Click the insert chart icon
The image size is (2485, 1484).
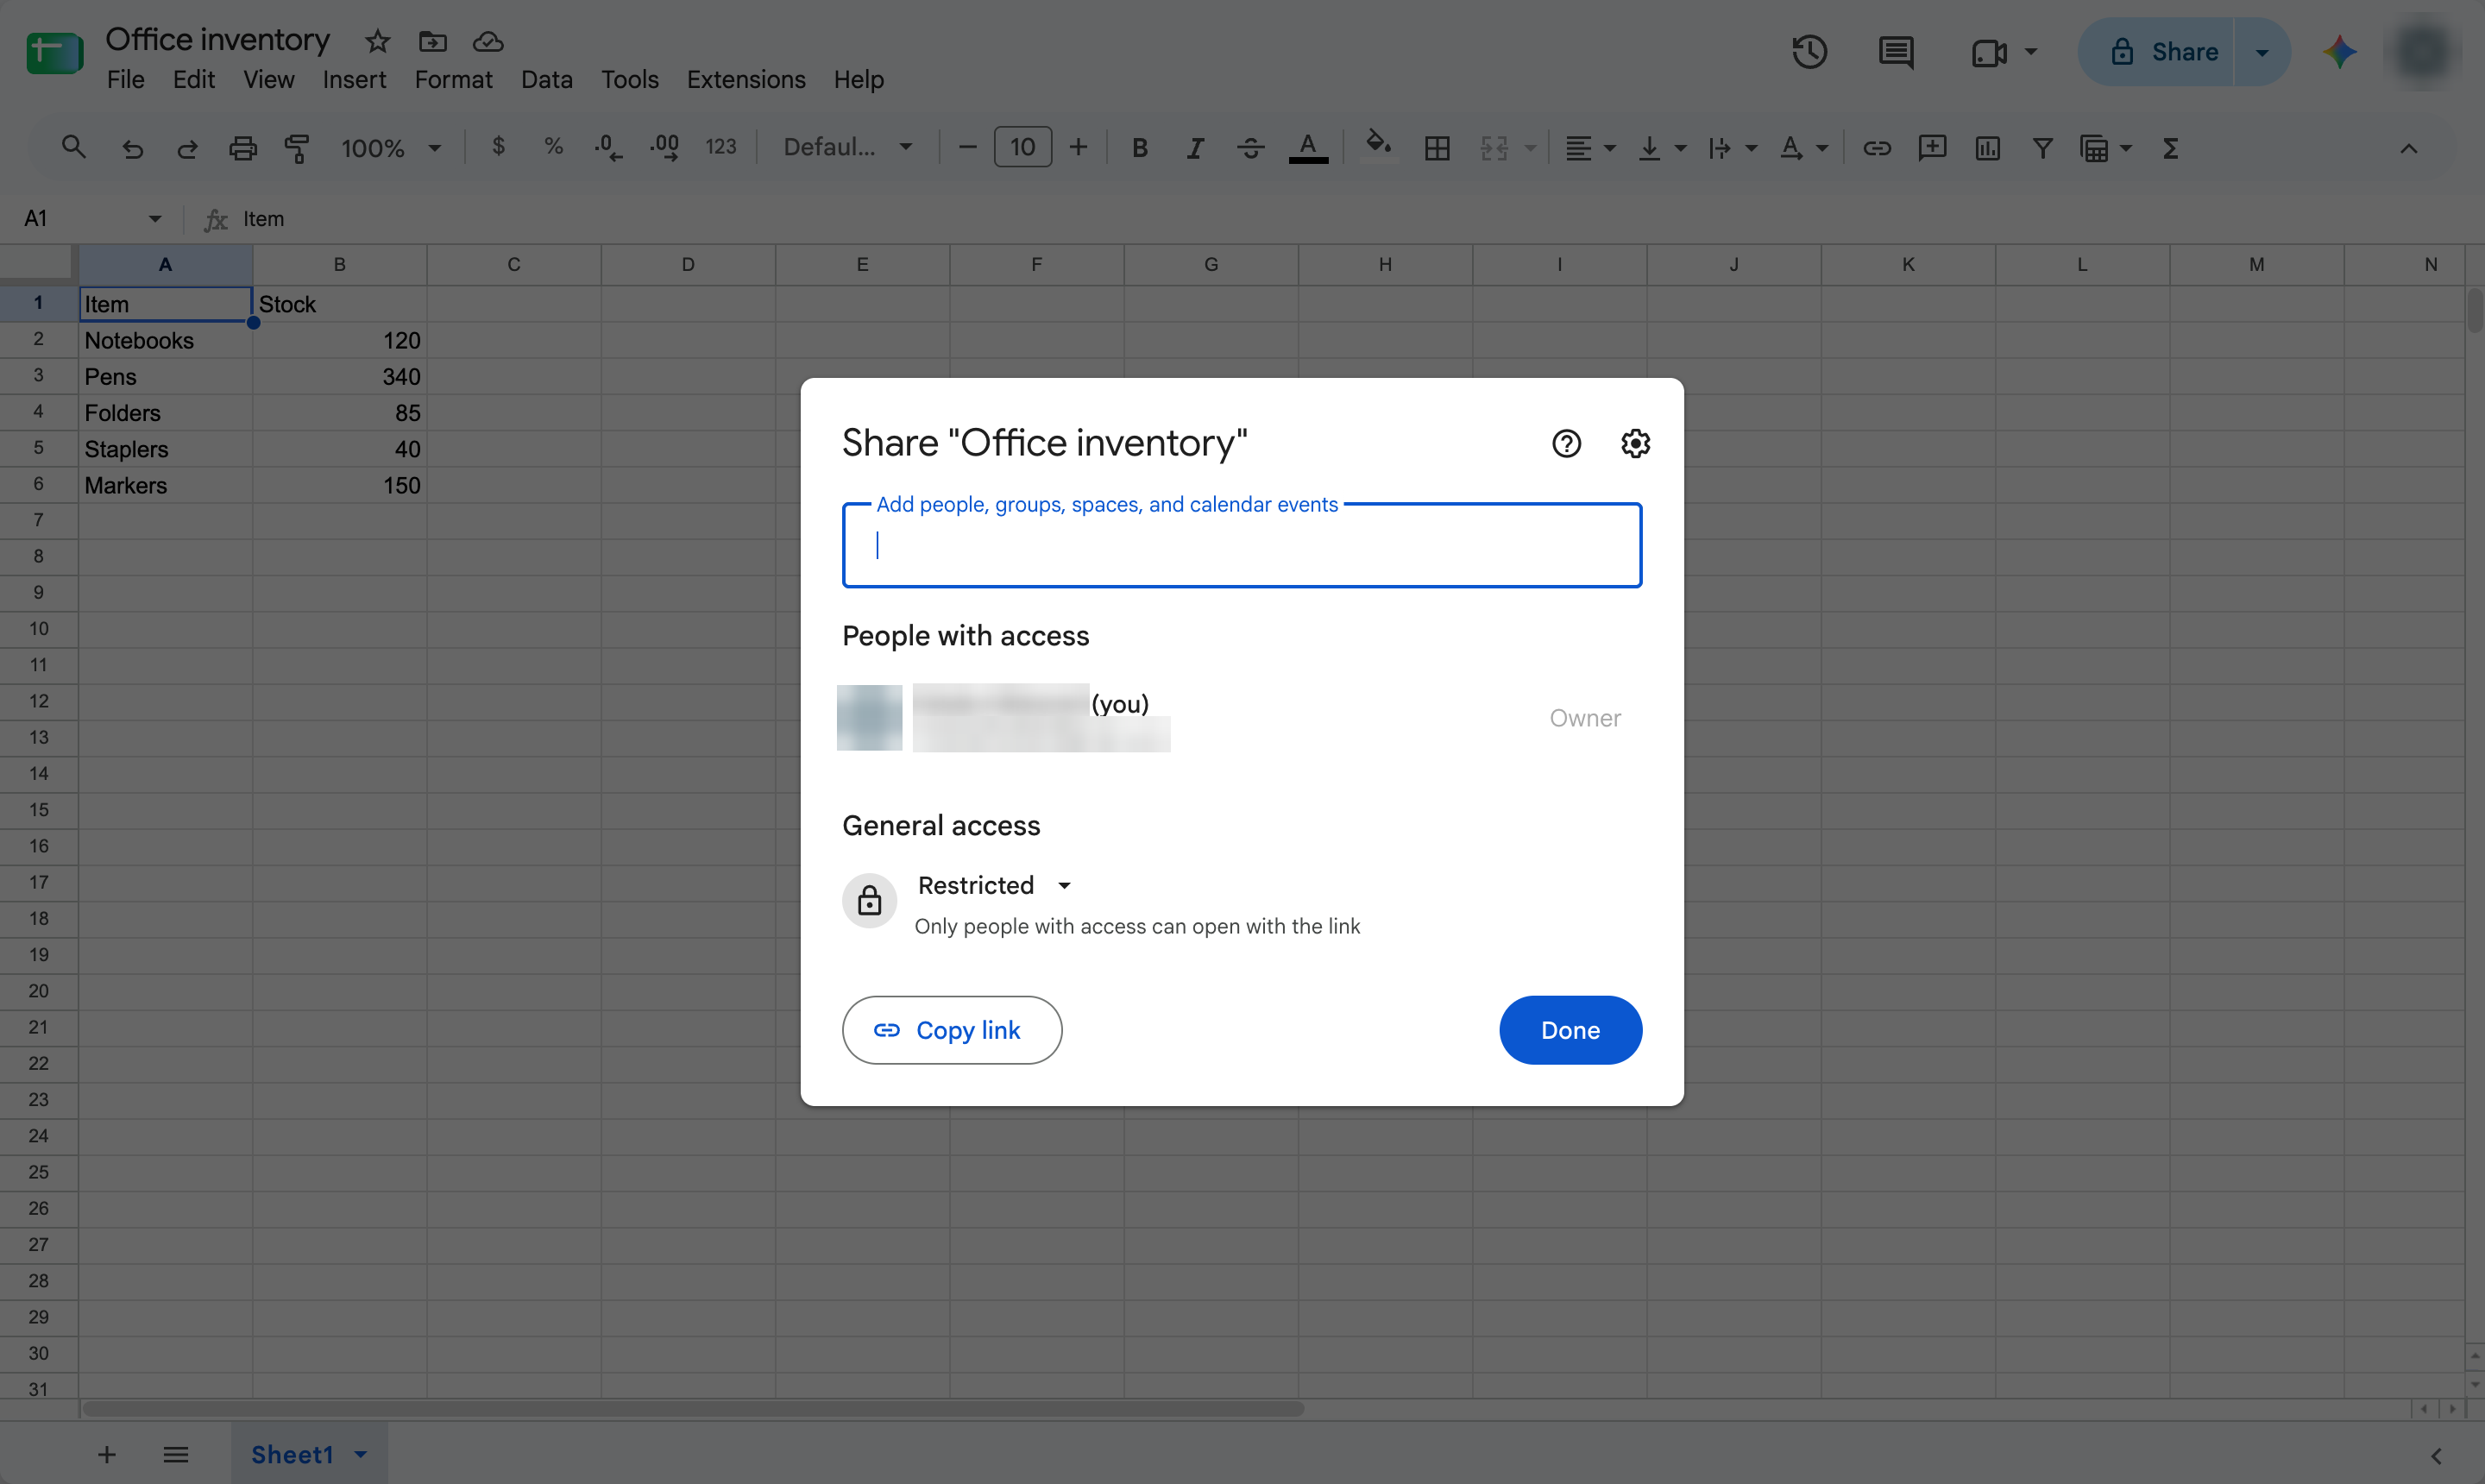tap(1987, 149)
